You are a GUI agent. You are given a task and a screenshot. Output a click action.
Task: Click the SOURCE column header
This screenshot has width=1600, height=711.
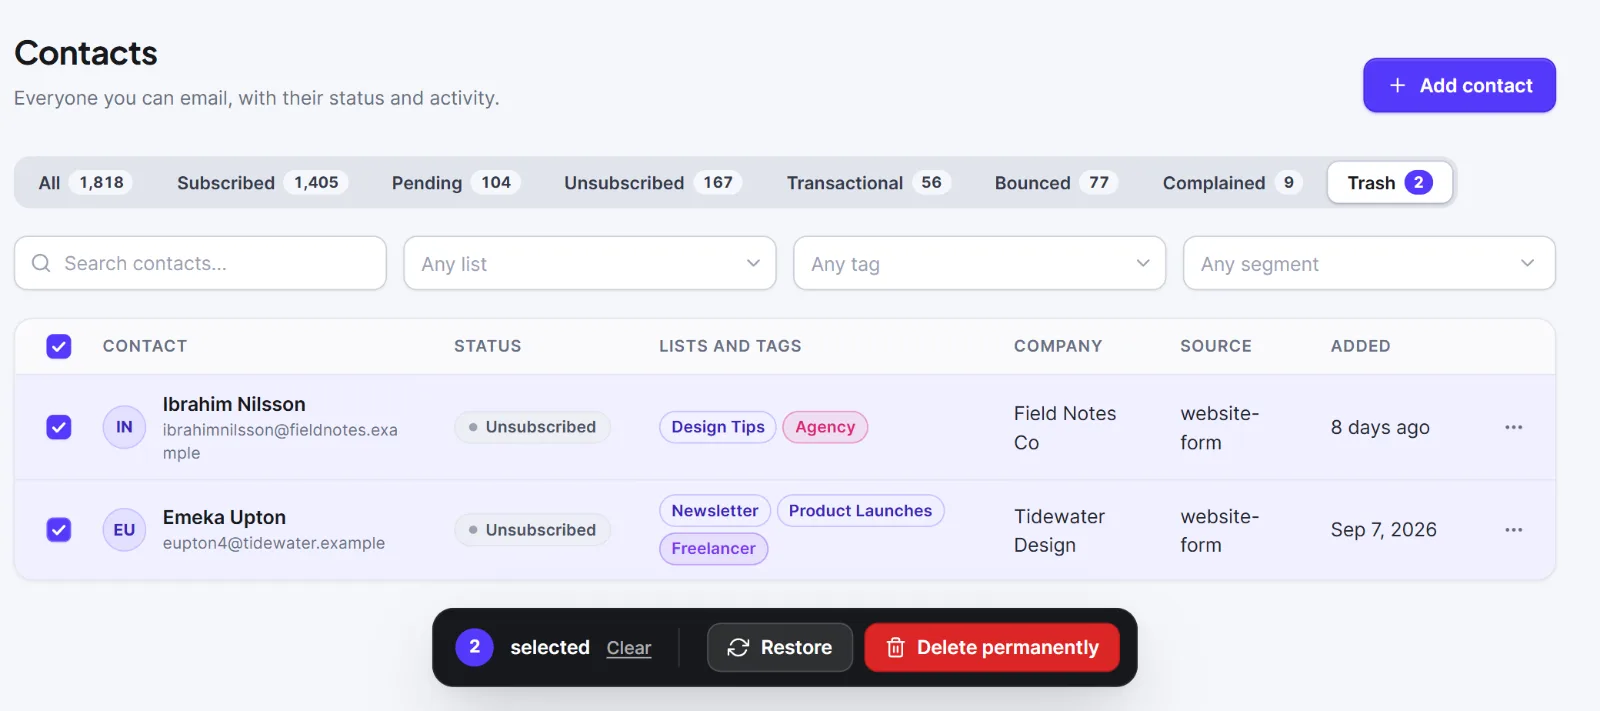tap(1216, 346)
